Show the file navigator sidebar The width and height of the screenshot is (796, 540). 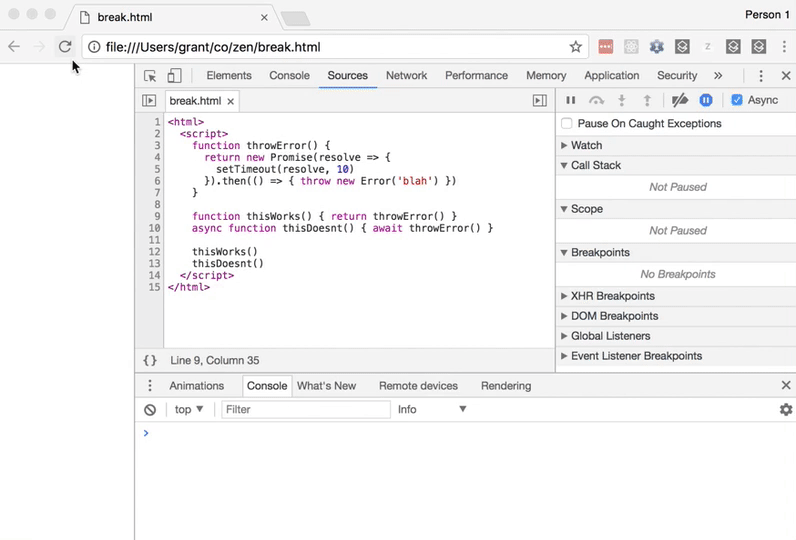[x=149, y=100]
